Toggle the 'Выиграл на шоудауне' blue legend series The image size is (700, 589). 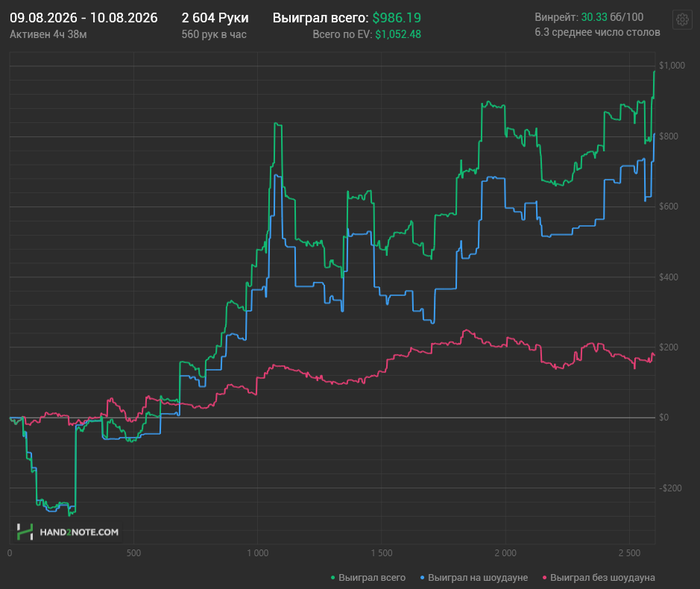point(474,577)
